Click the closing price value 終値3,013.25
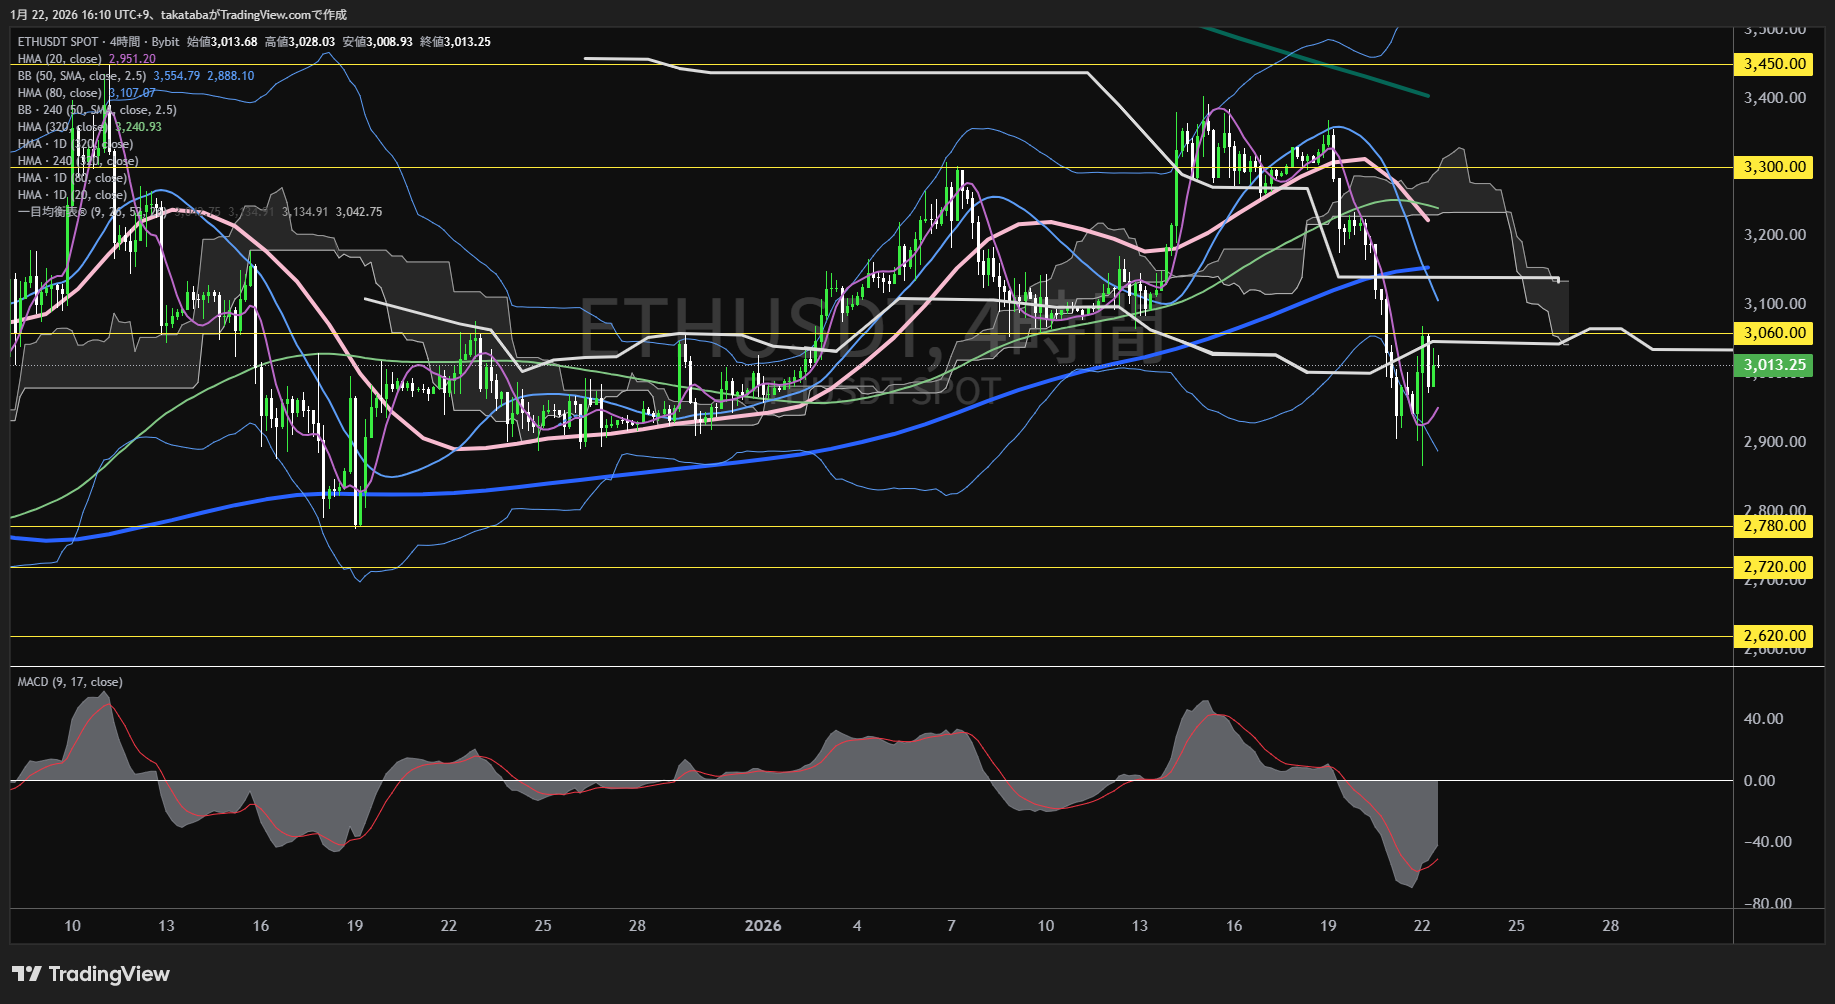Screen dimensions: 1835x1004 click(455, 42)
